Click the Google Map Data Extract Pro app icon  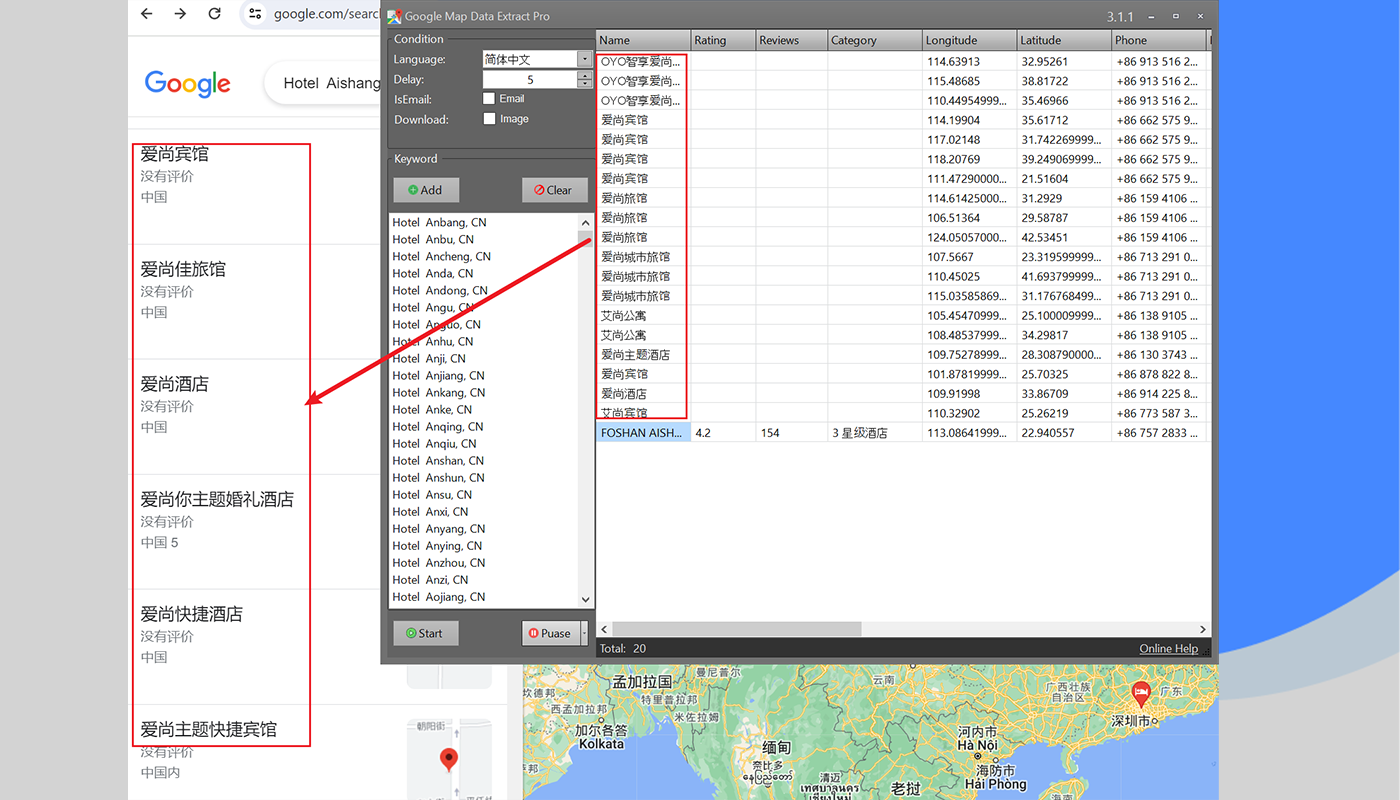coord(394,17)
